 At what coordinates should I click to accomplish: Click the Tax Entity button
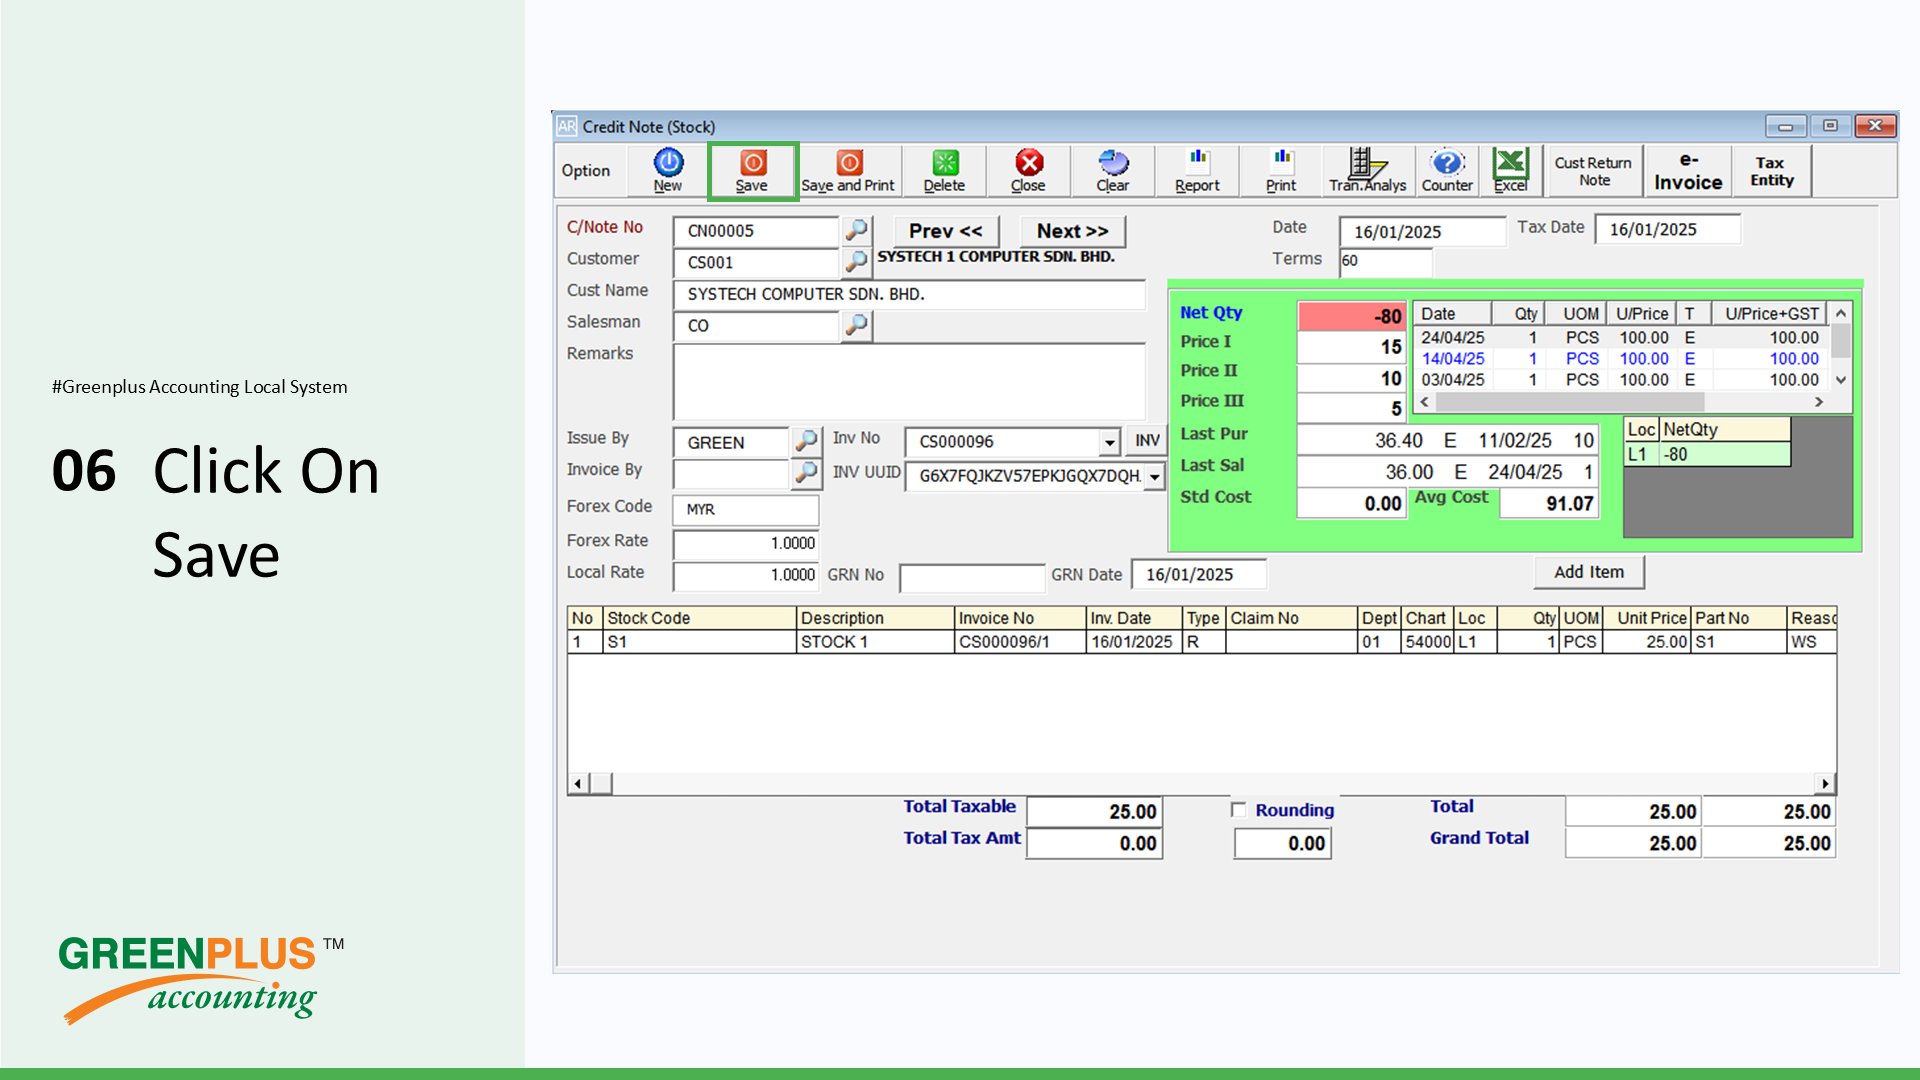click(1771, 171)
